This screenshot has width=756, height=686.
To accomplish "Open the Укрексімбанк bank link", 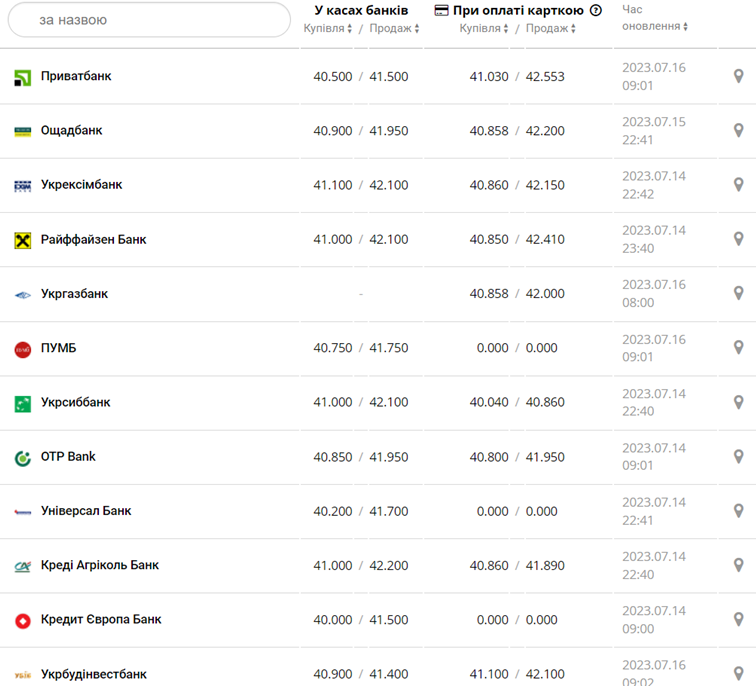I will point(81,185).
